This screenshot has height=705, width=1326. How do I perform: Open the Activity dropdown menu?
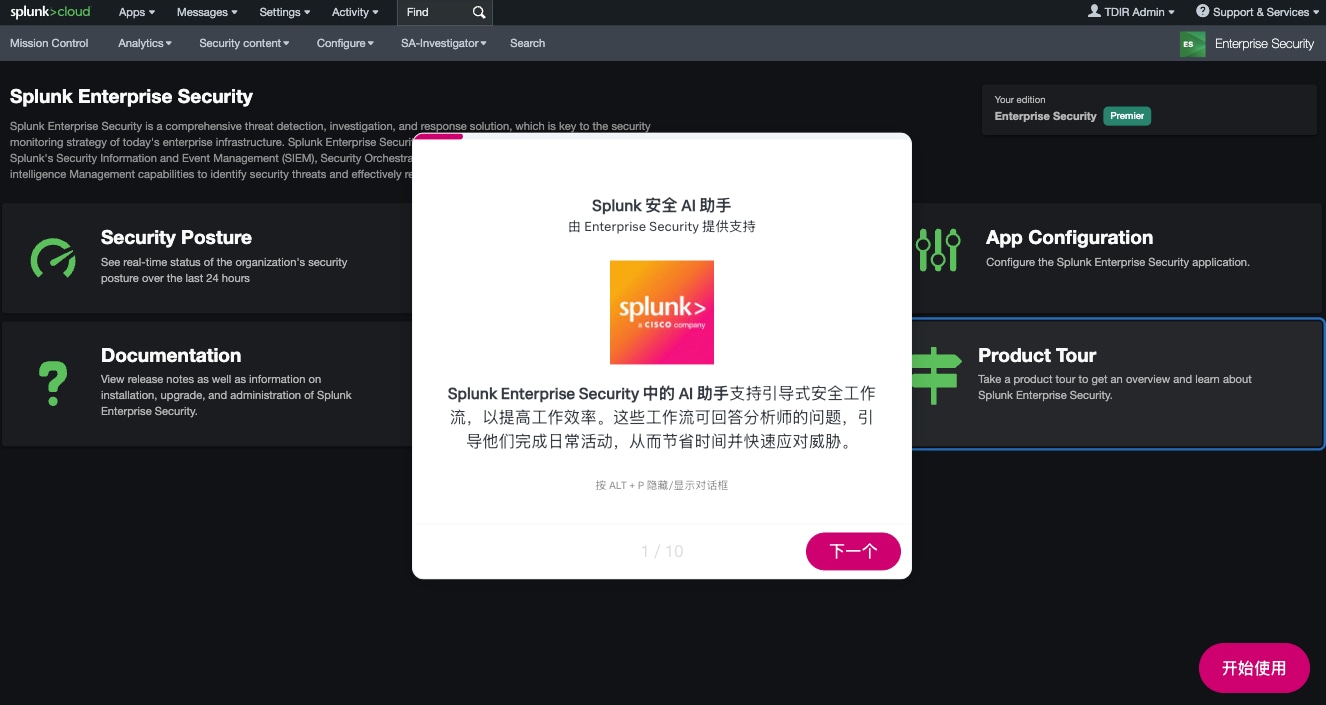355,12
